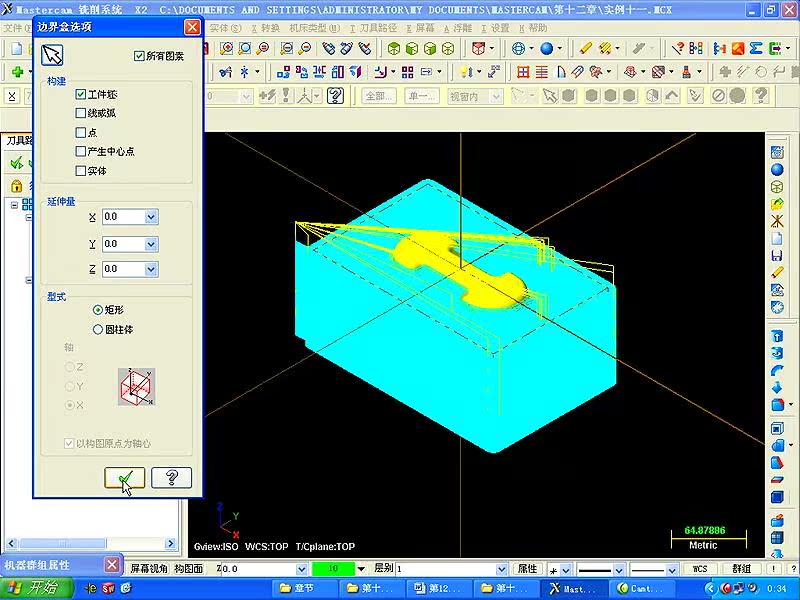Screen dimensions: 800x600
Task: Click the green color swatch labeled 10
Action: tap(333, 569)
